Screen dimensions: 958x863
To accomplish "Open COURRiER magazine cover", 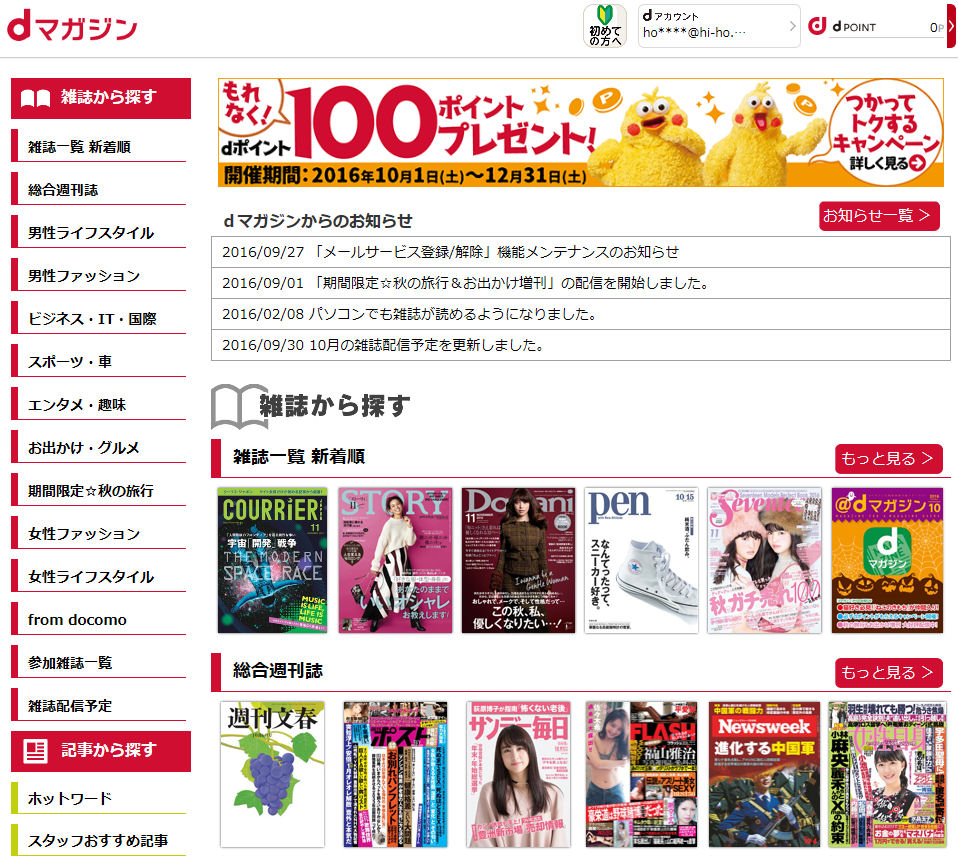I will coord(272,560).
